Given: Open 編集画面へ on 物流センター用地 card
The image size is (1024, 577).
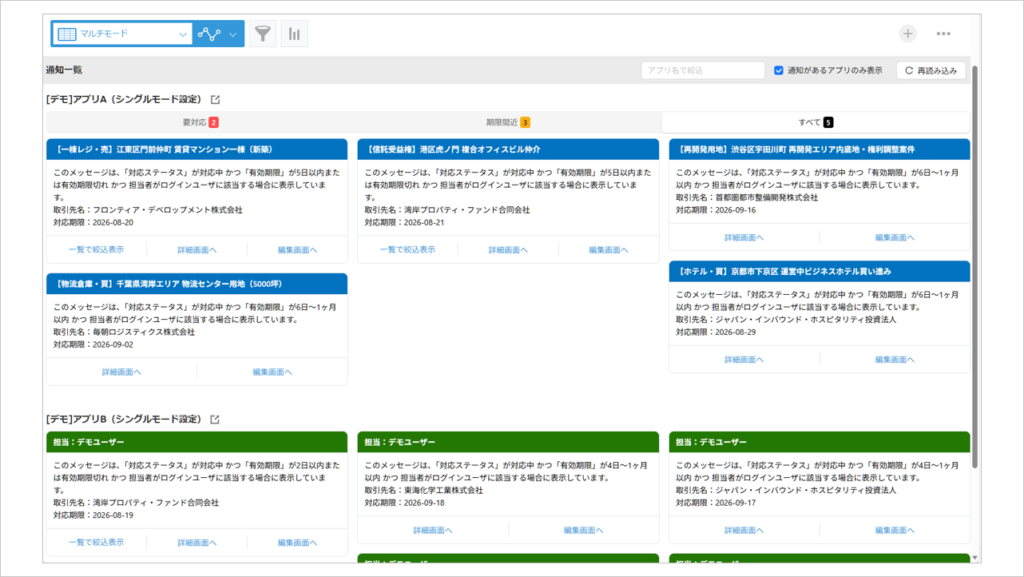Looking at the screenshot, I should click(x=272, y=372).
